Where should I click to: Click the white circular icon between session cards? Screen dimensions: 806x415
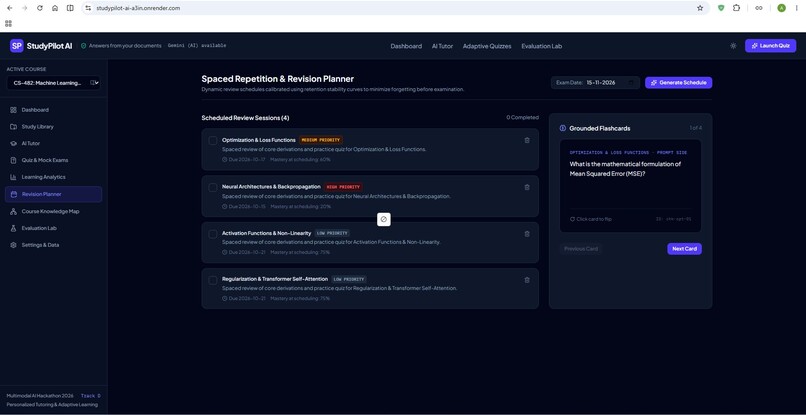click(x=383, y=219)
